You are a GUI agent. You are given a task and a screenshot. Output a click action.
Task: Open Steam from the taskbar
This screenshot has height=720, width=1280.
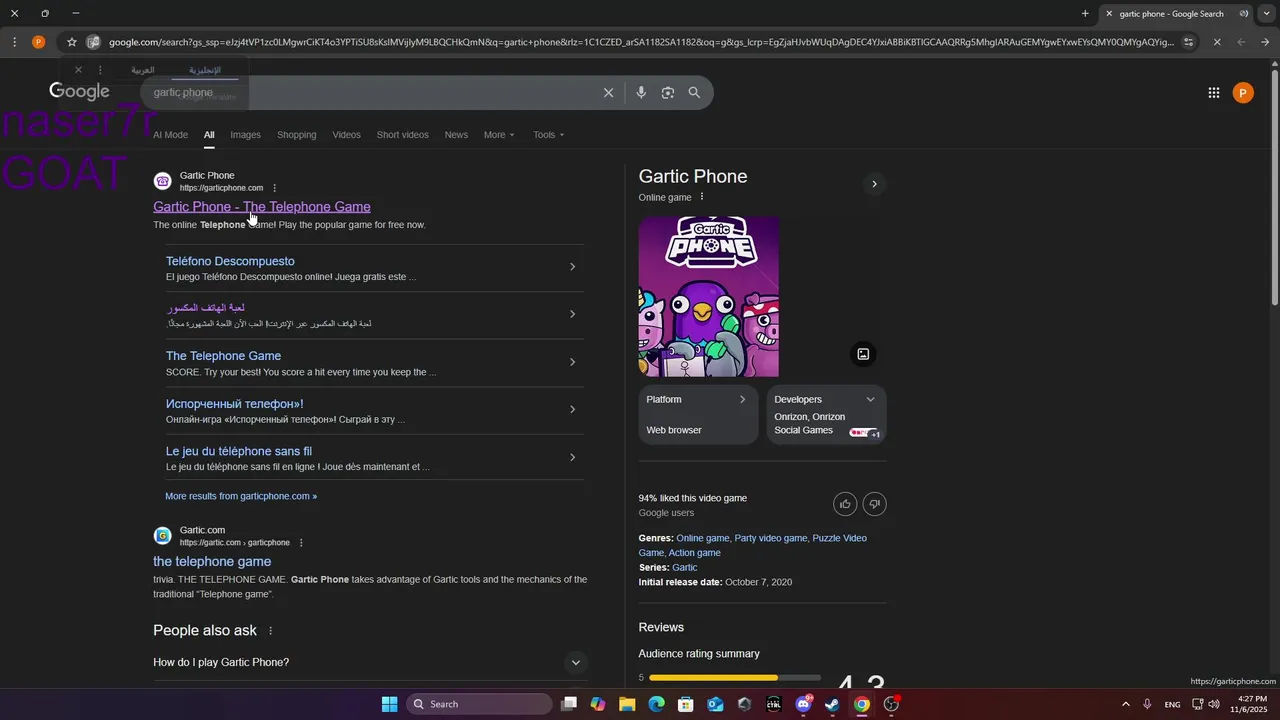(x=832, y=704)
